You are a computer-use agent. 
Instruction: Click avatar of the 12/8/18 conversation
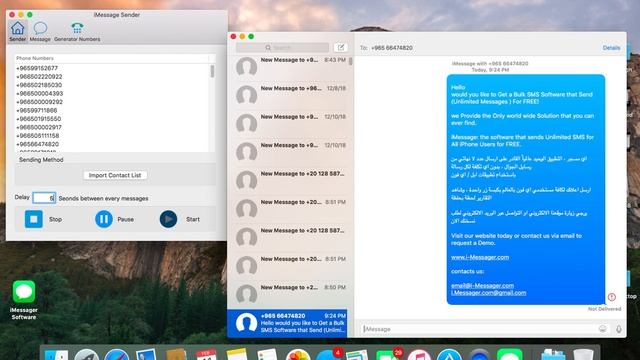tap(247, 95)
